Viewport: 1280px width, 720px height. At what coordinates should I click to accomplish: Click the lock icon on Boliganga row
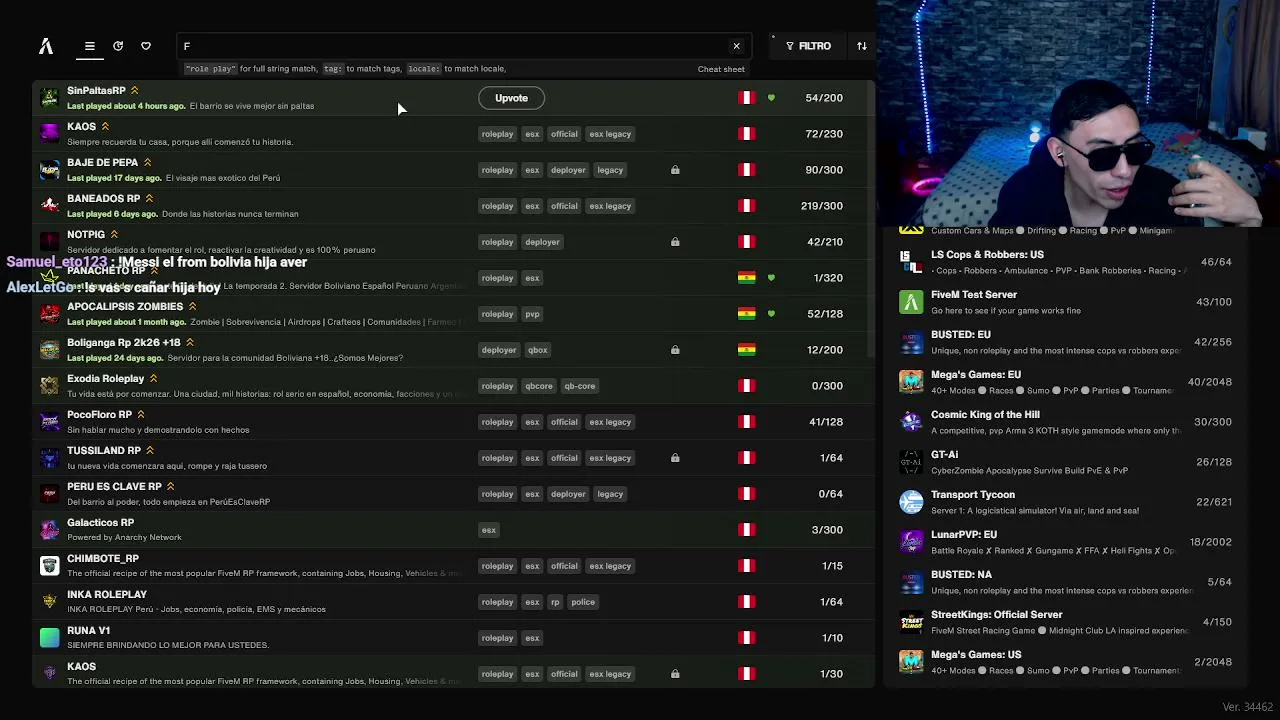(x=675, y=350)
